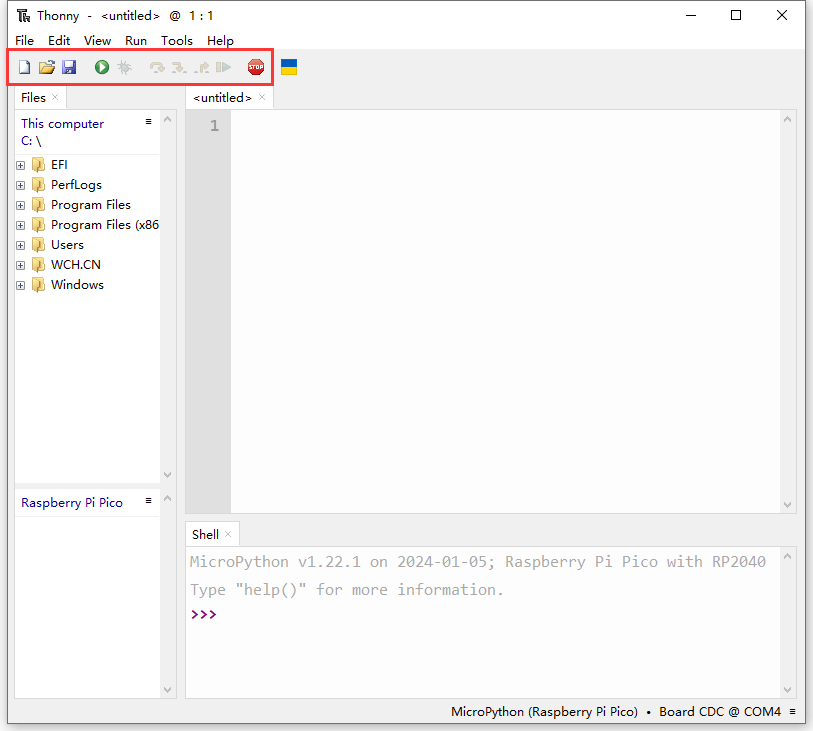
Task: Select the Program Files folder row
Action: click(x=87, y=205)
